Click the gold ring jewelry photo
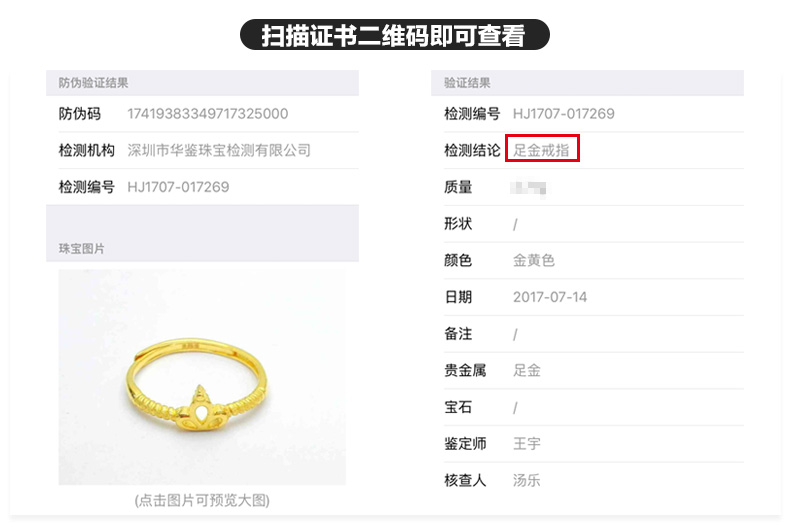 202,377
